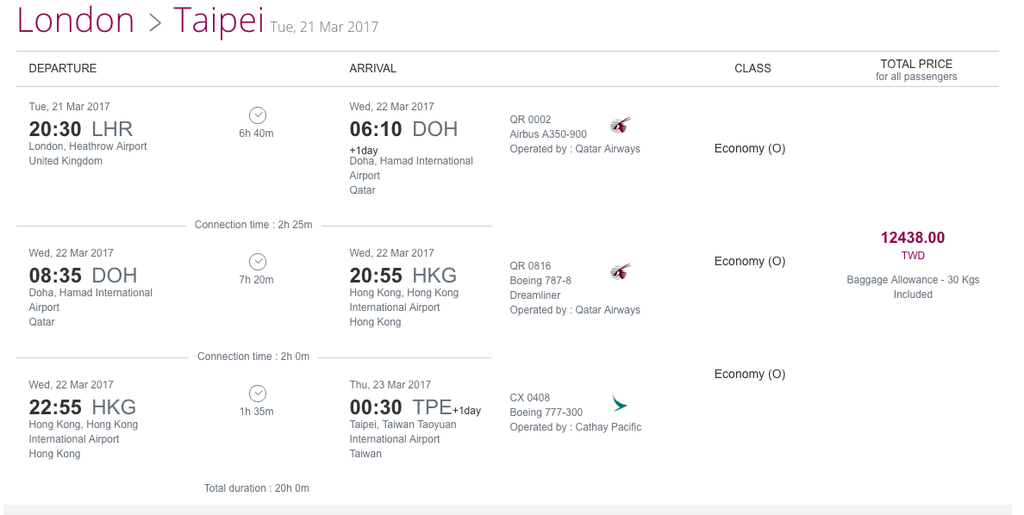1024x515 pixels.
Task: Click the DEPARTURE column header
Action: [x=63, y=68]
